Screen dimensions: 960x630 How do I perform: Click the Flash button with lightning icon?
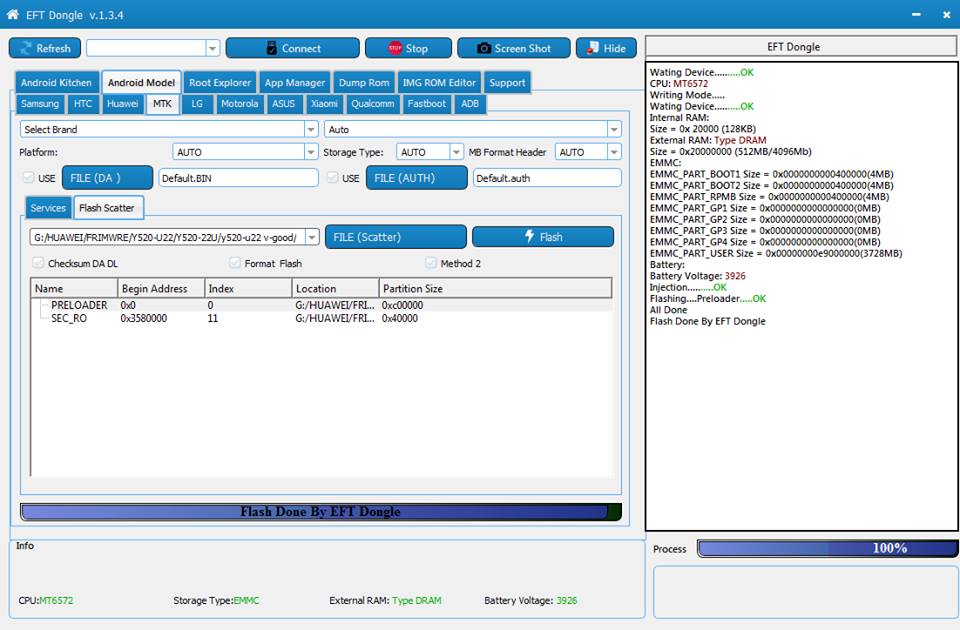click(543, 237)
